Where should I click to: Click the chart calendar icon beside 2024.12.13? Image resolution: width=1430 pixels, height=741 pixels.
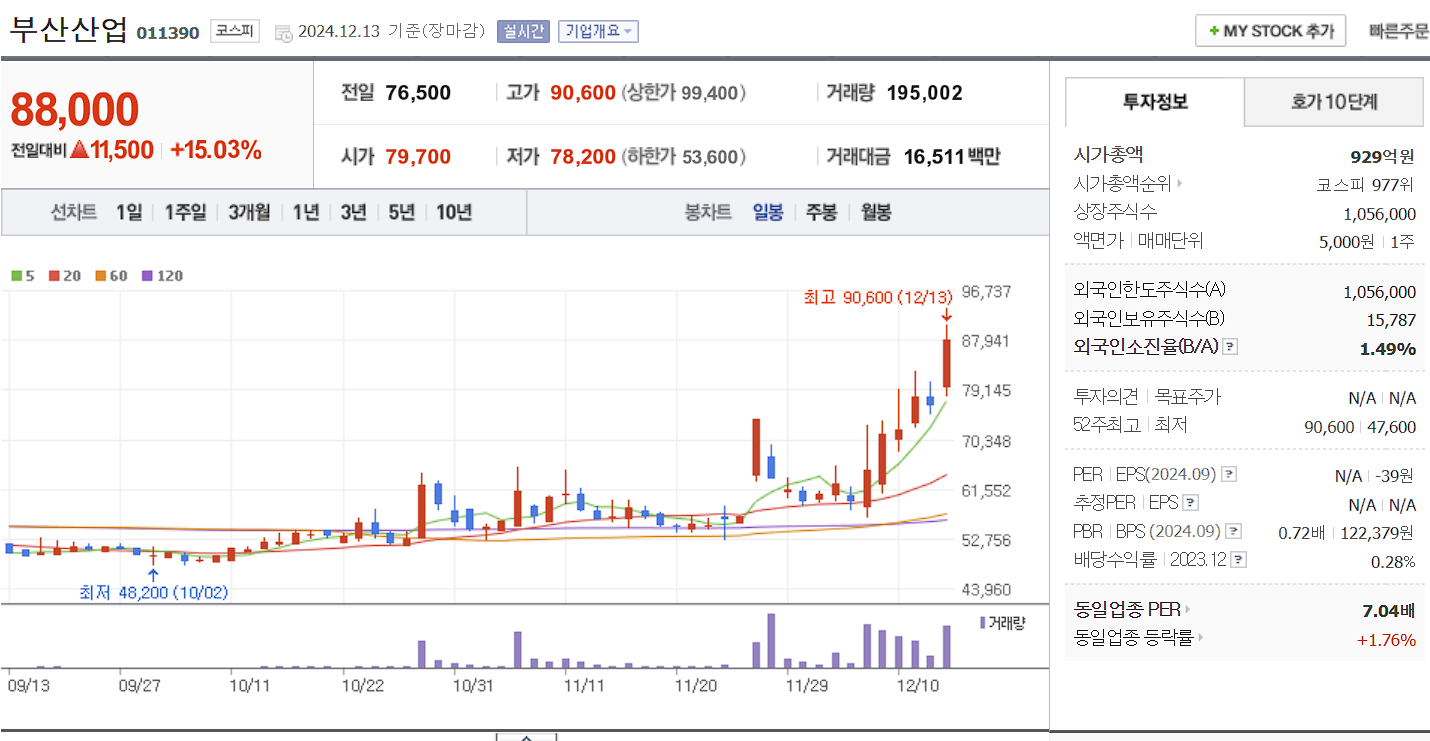click(x=282, y=32)
